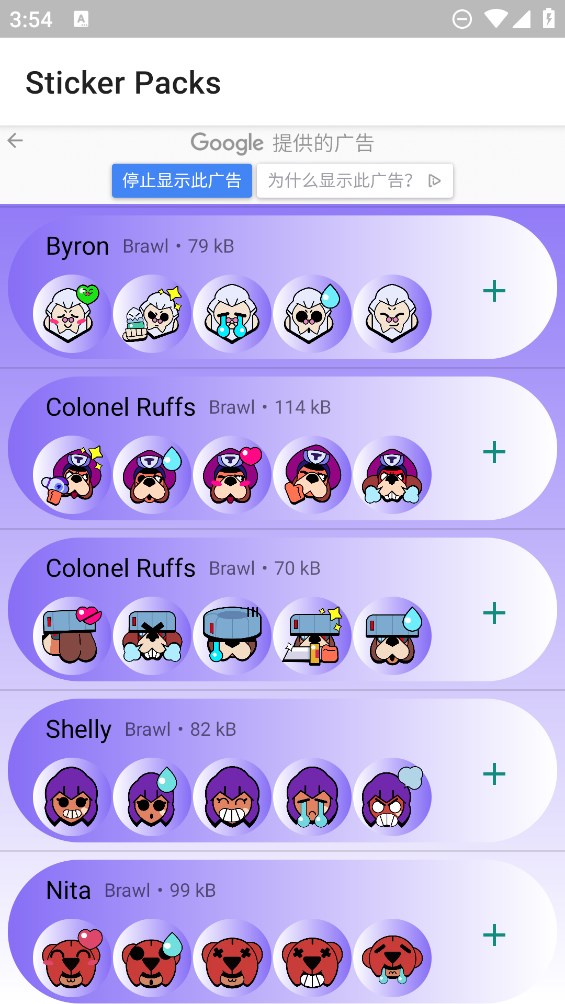Add the 114 kB Colonel Ruffs pack
Screen dimensions: 565x1004
point(494,452)
